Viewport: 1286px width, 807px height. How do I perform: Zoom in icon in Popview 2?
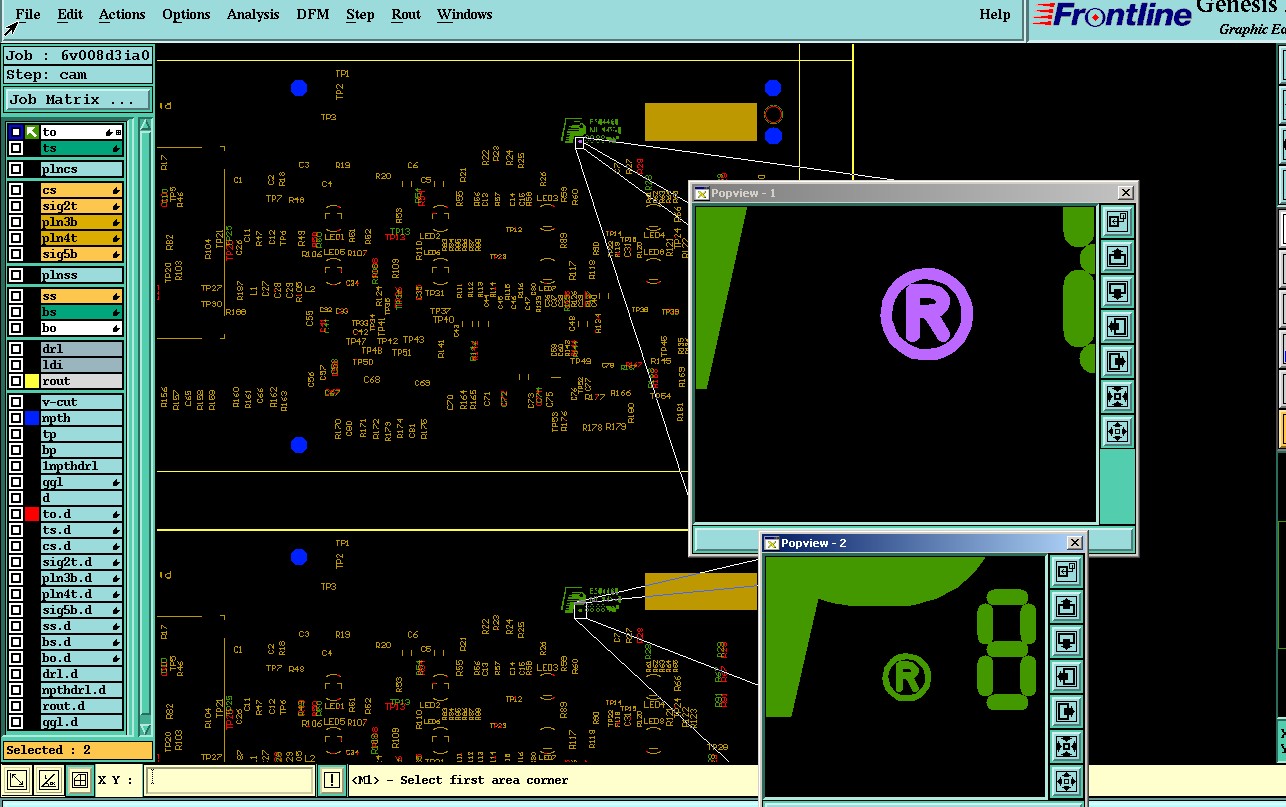click(1066, 747)
